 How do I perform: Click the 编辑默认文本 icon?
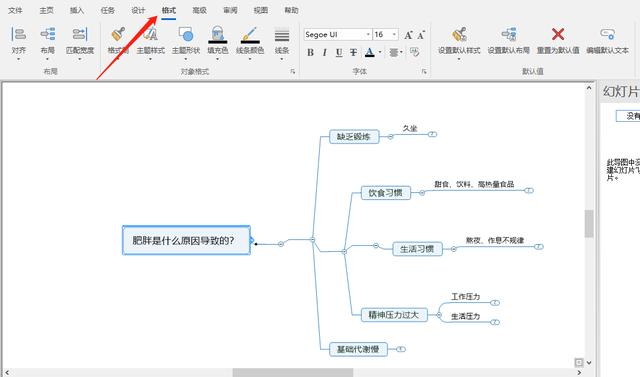point(607,34)
